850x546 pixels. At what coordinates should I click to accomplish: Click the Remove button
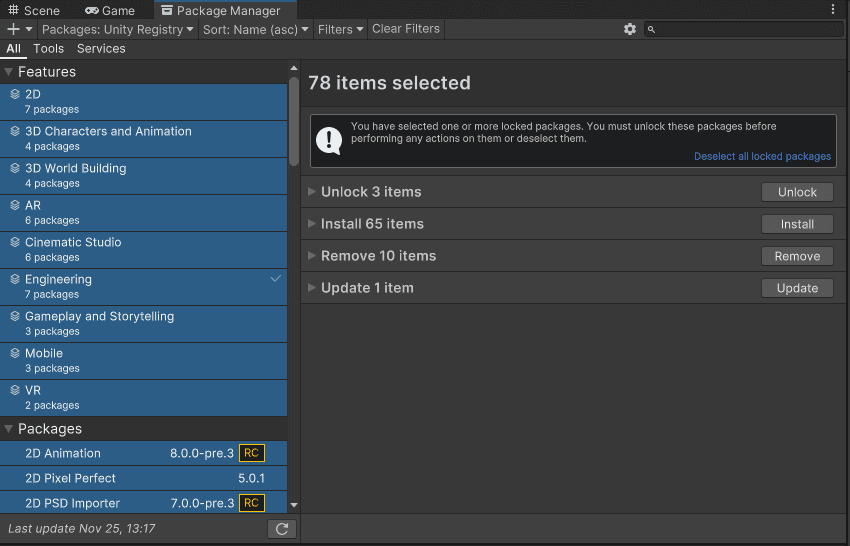pos(797,256)
